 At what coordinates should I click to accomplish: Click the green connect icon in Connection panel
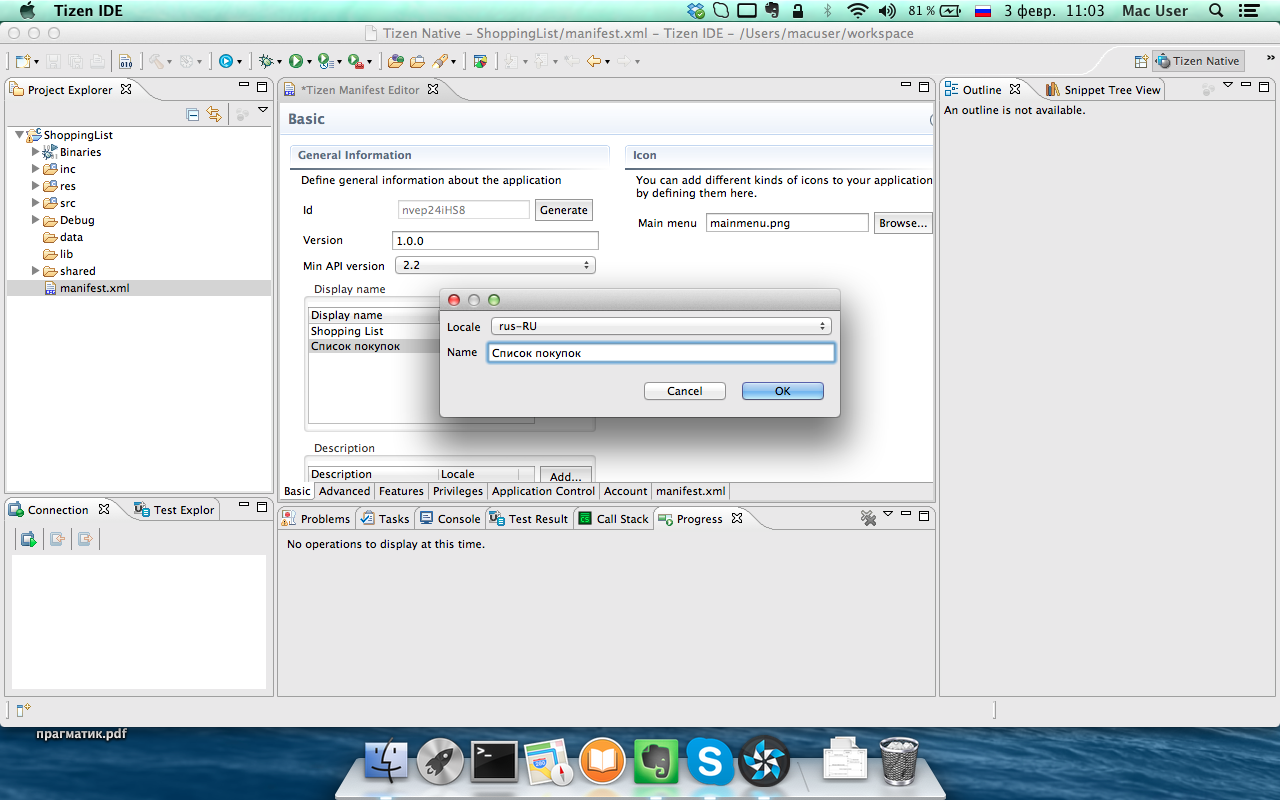tap(29, 540)
